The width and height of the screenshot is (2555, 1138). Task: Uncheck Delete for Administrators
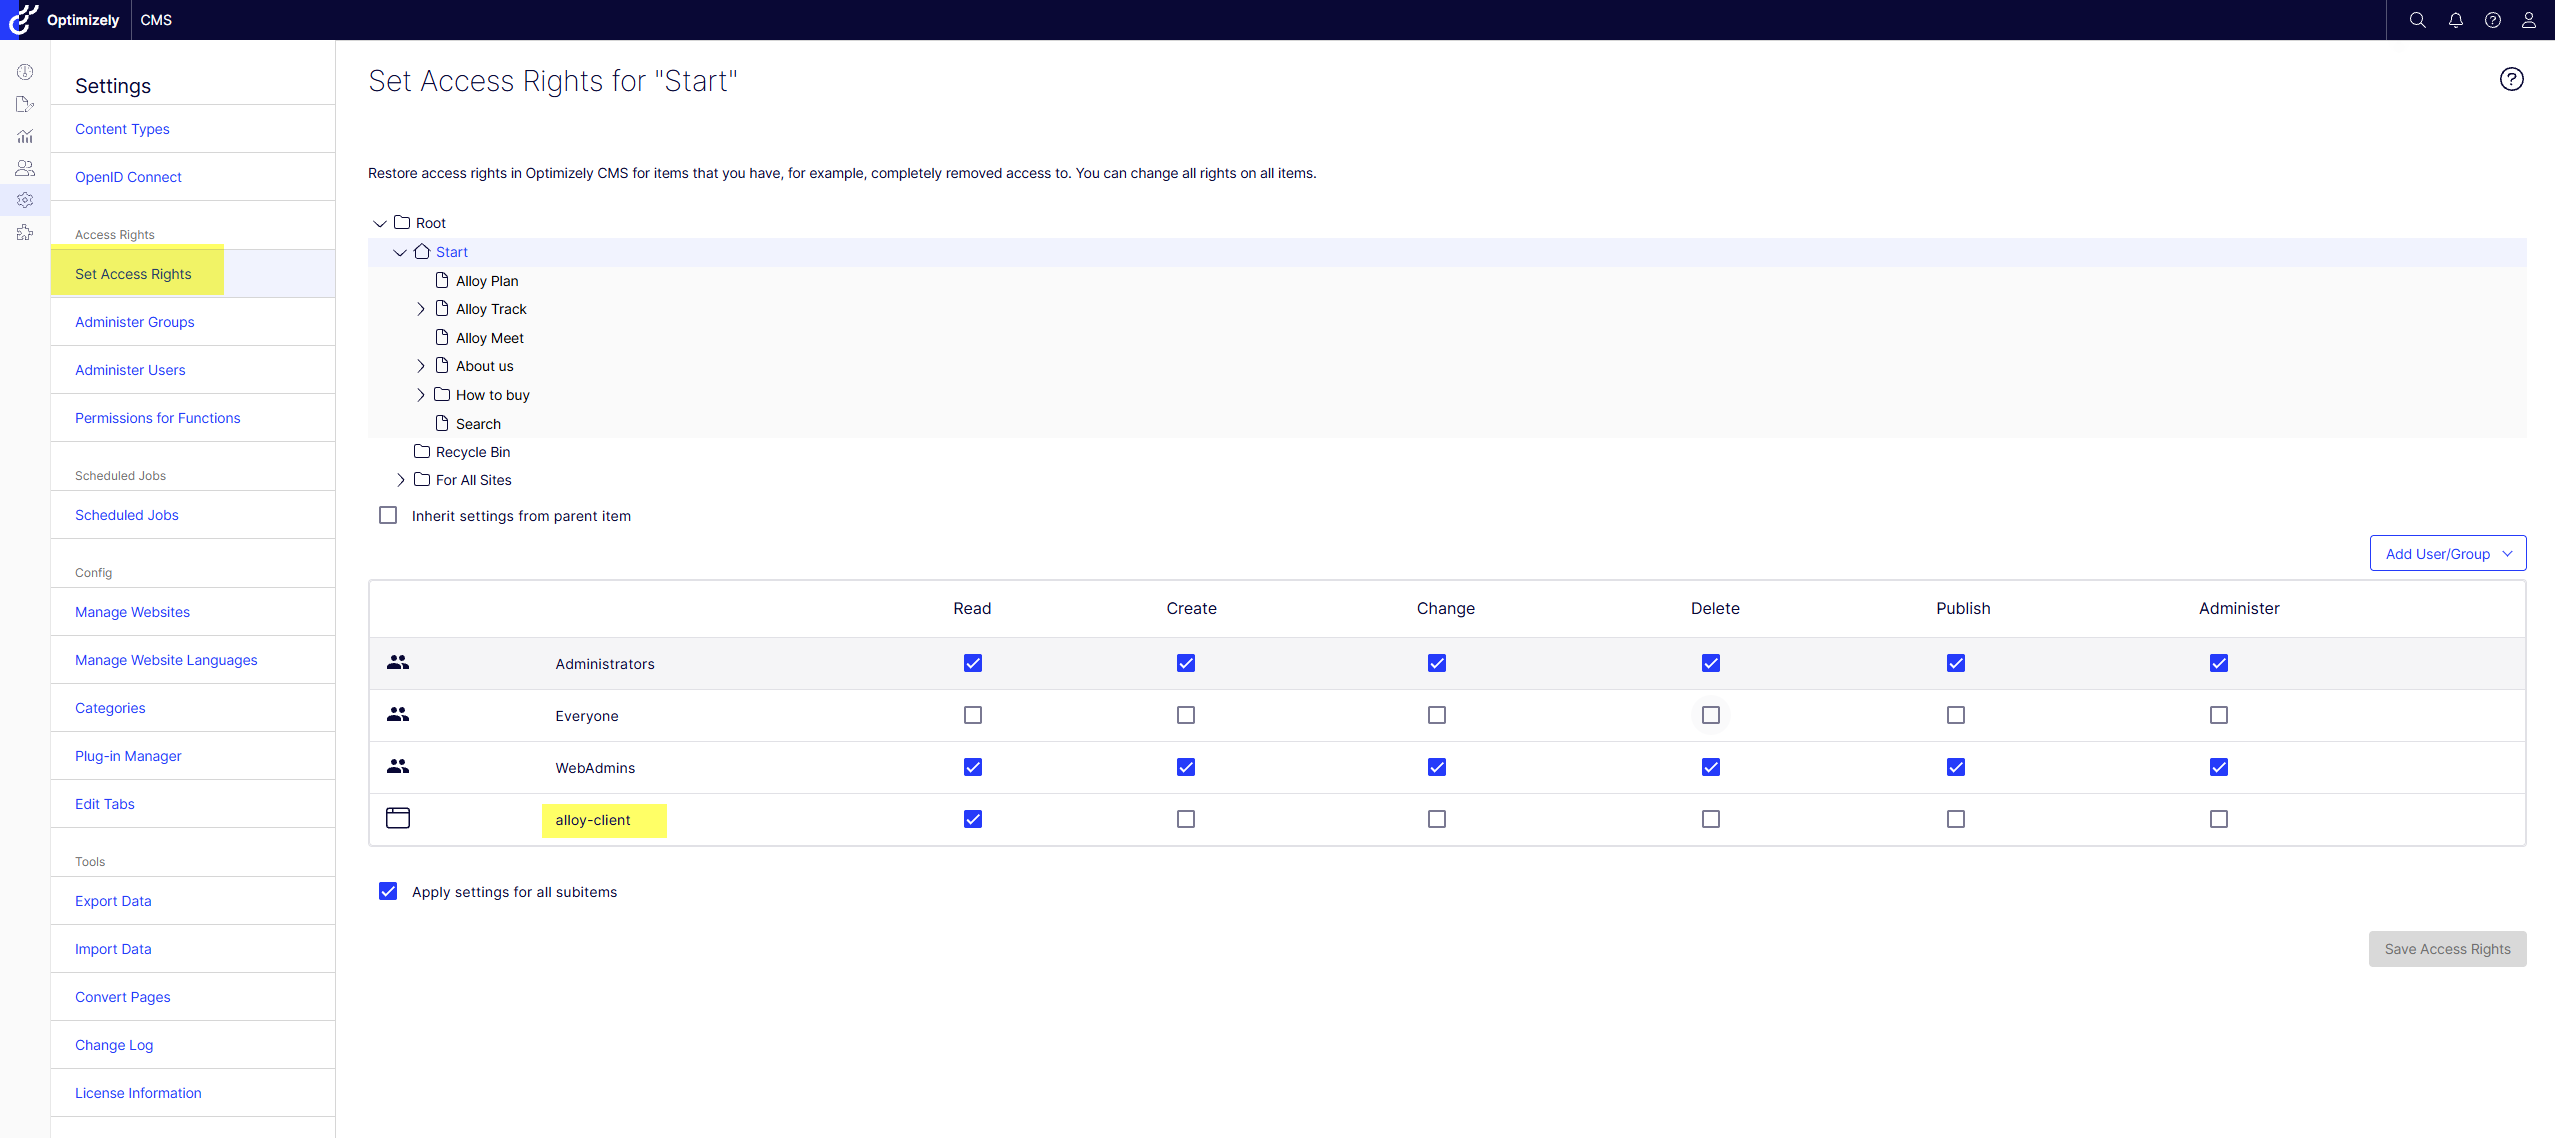point(1711,663)
